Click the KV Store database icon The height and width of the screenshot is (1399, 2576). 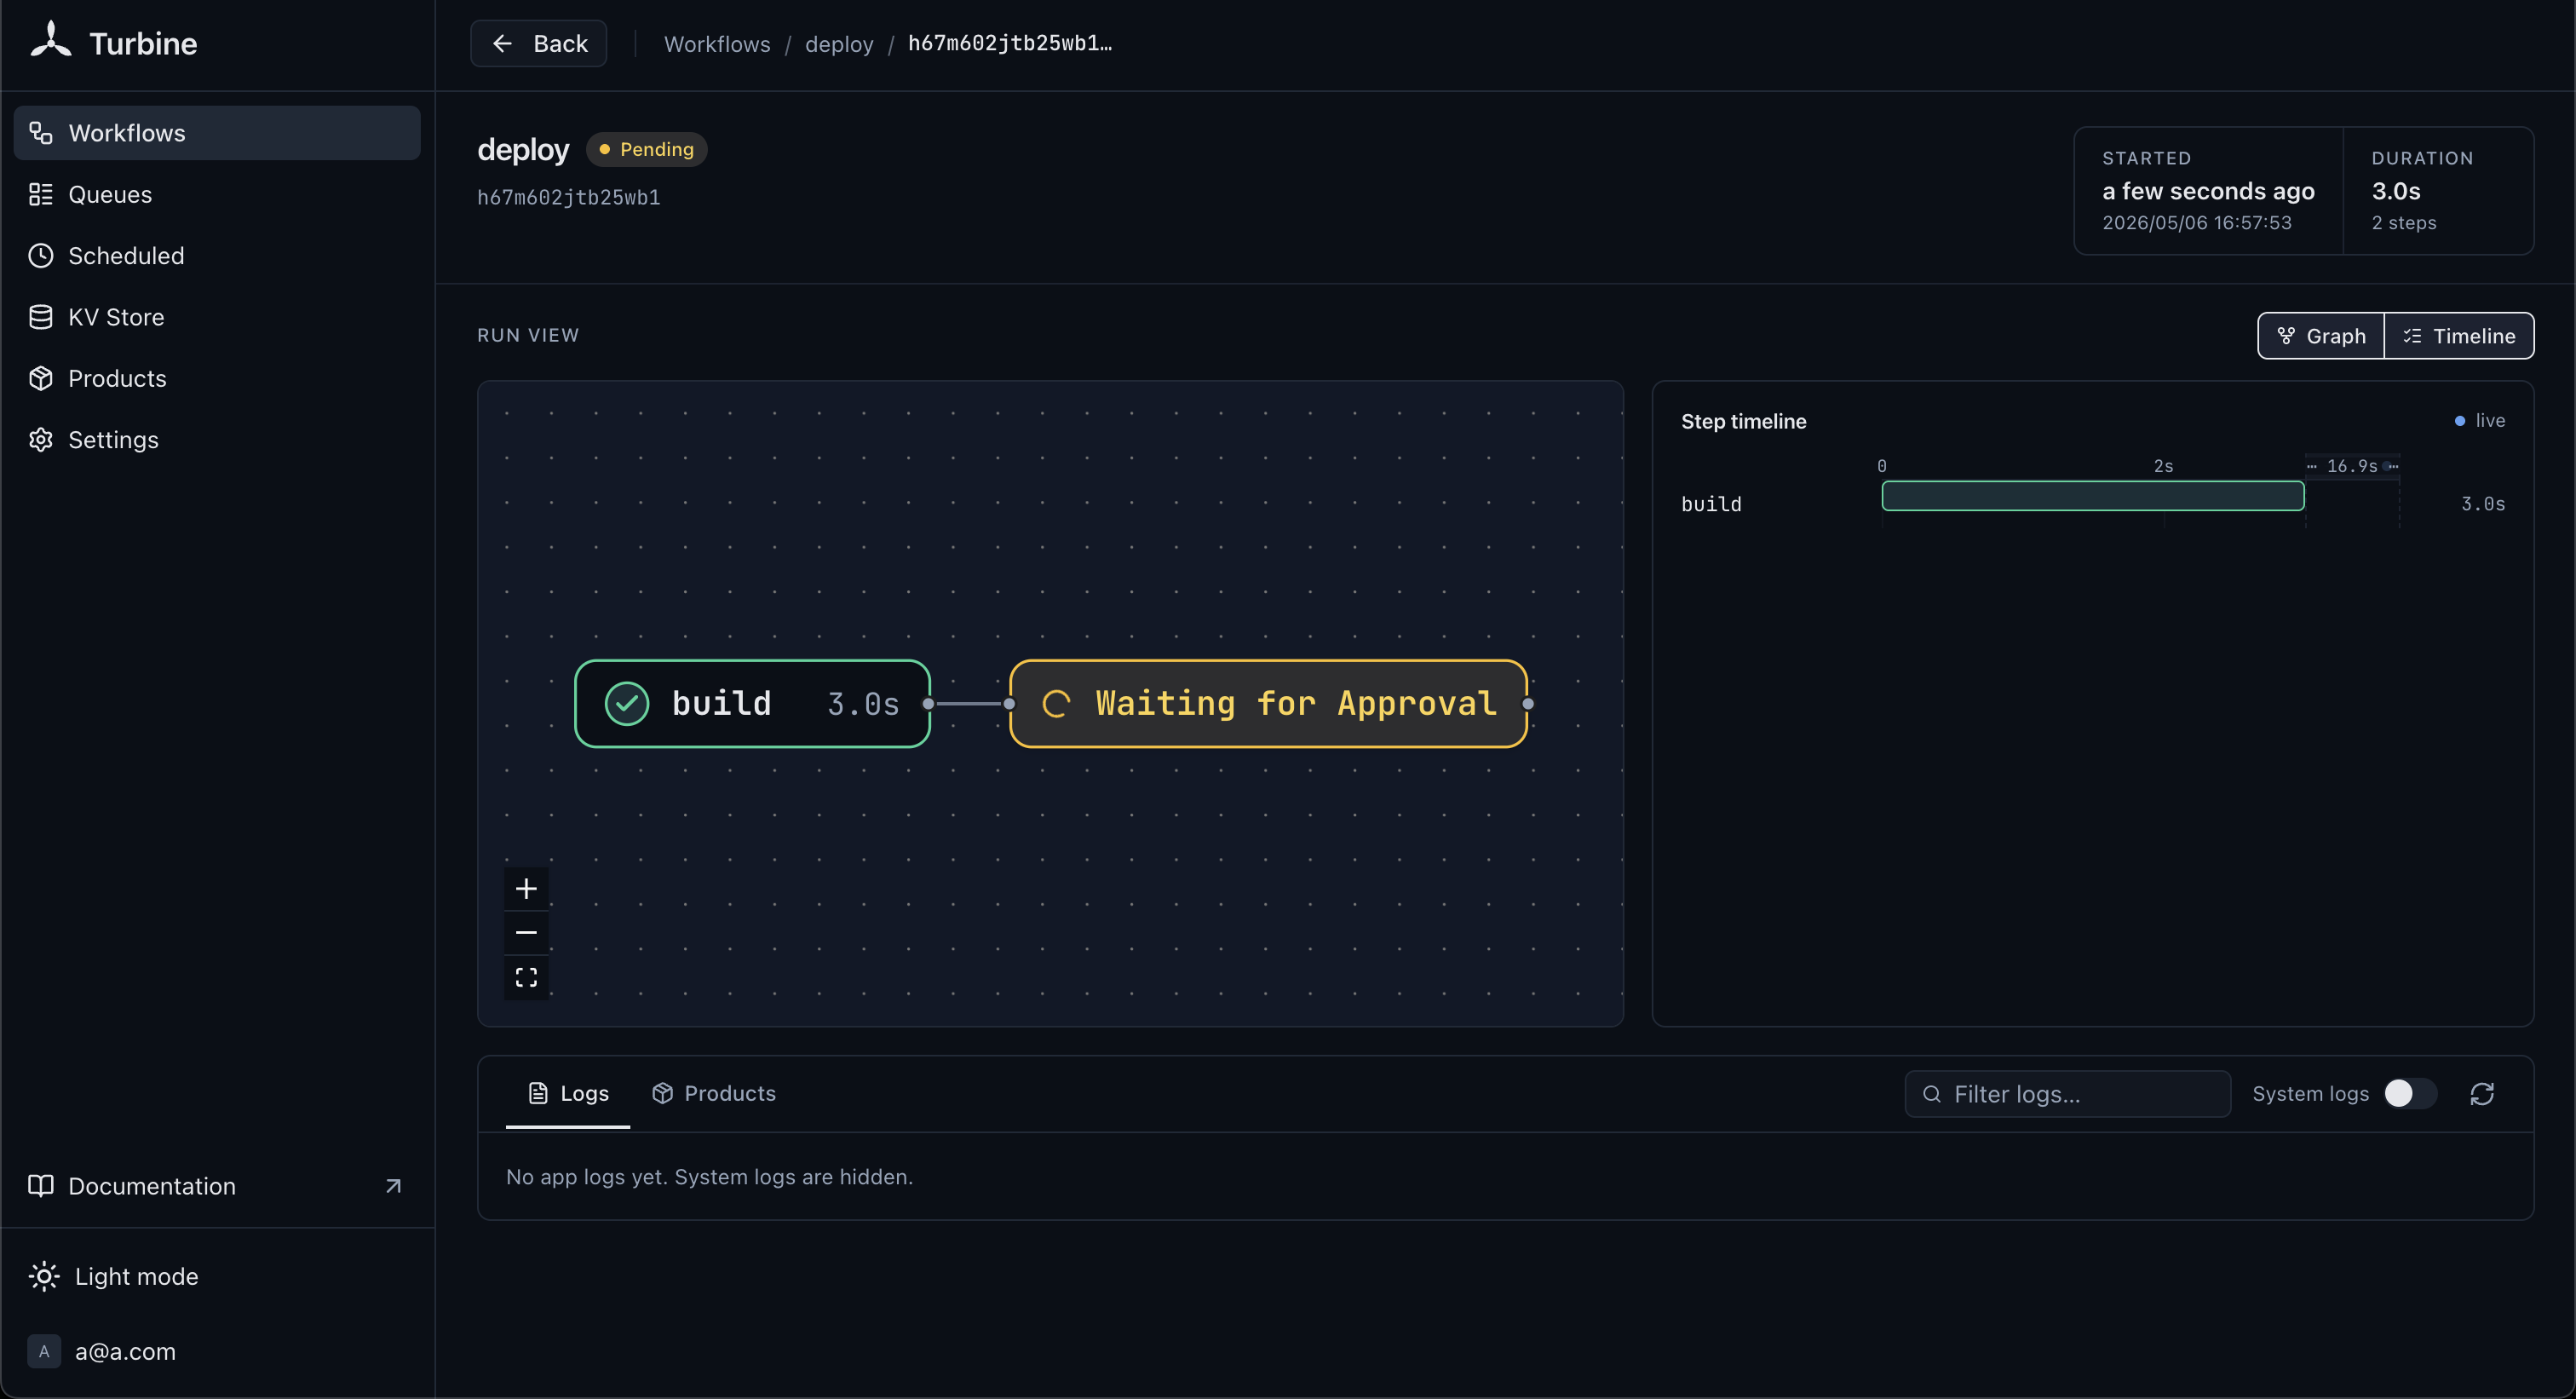(x=41, y=317)
